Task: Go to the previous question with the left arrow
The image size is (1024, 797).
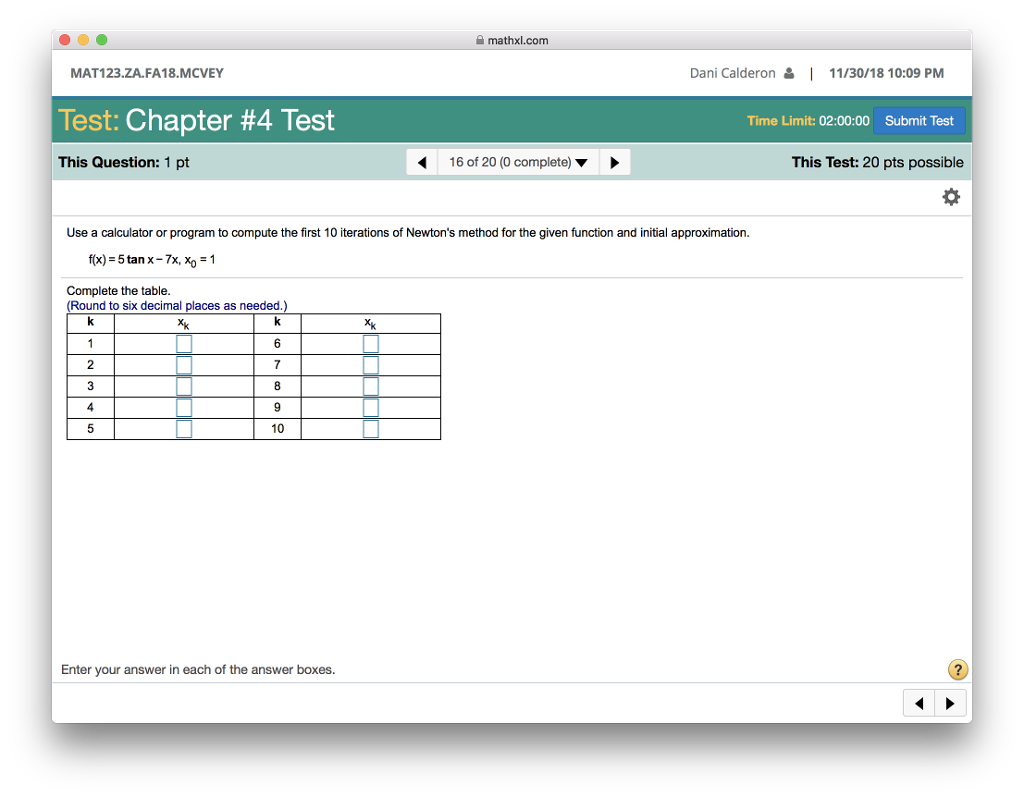Action: [x=421, y=161]
